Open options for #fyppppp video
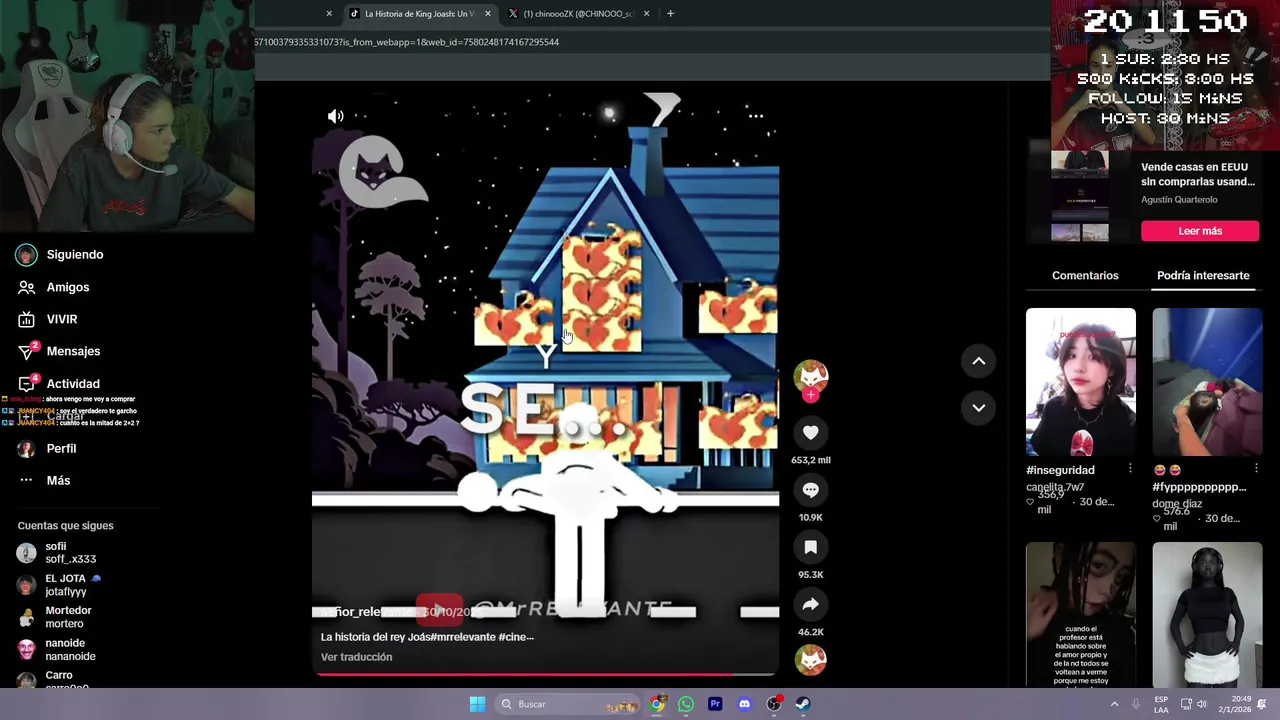Viewport: 1280px width, 720px height. pyautogui.click(x=1256, y=469)
